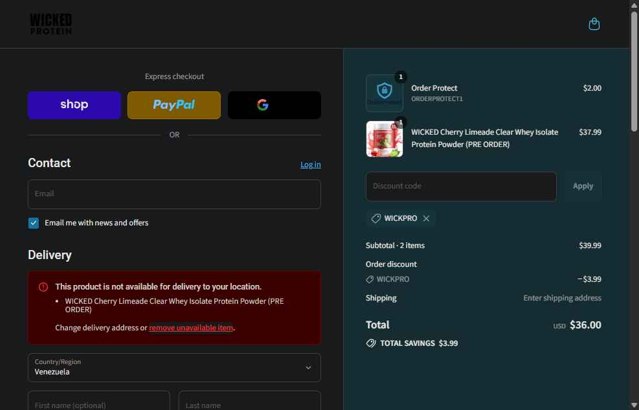Focus the First name (optional) field
The image size is (639, 410).
[99, 401]
